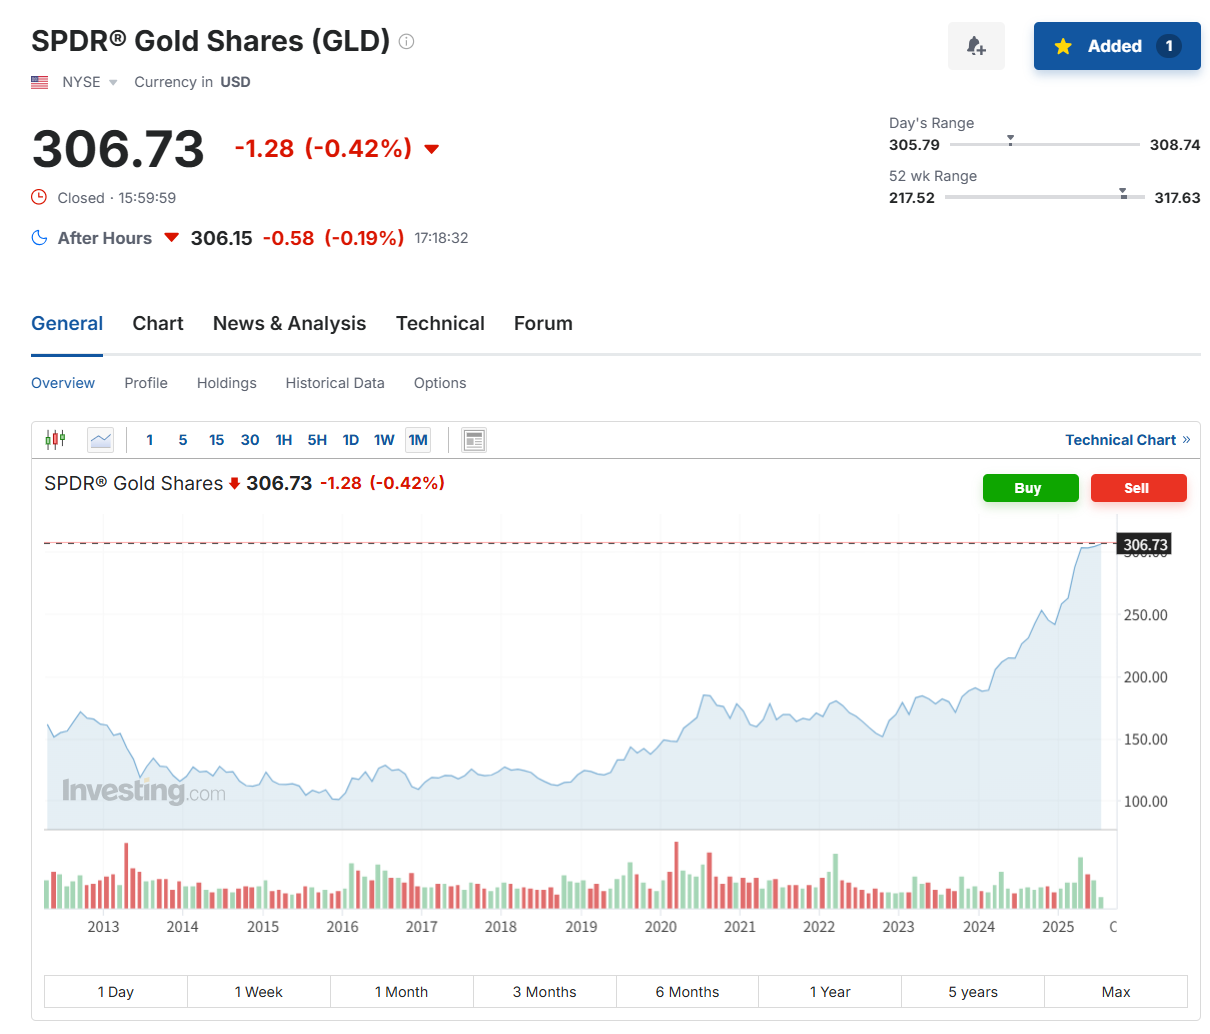Viewport: 1210px width, 1034px height.
Task: Open the Technical Chart link
Action: 1127,440
